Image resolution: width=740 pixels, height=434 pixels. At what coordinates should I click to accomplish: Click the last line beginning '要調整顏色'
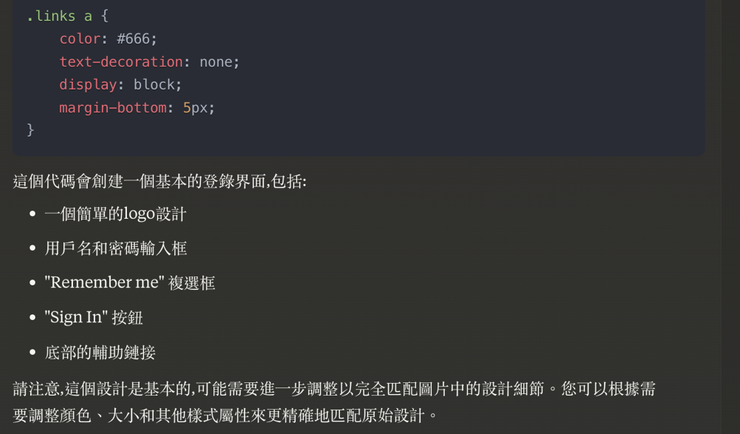click(x=225, y=414)
